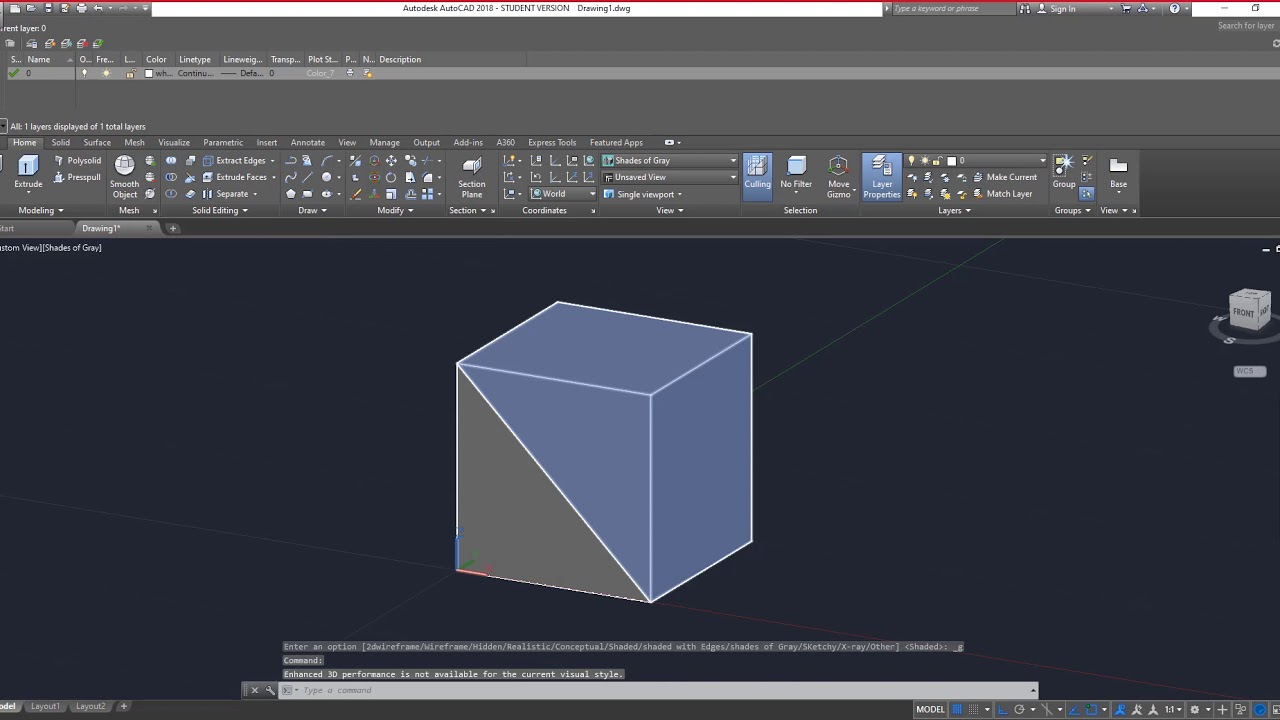Open the Unsaved View dropdown
This screenshot has width=1280, height=720.
(670, 177)
